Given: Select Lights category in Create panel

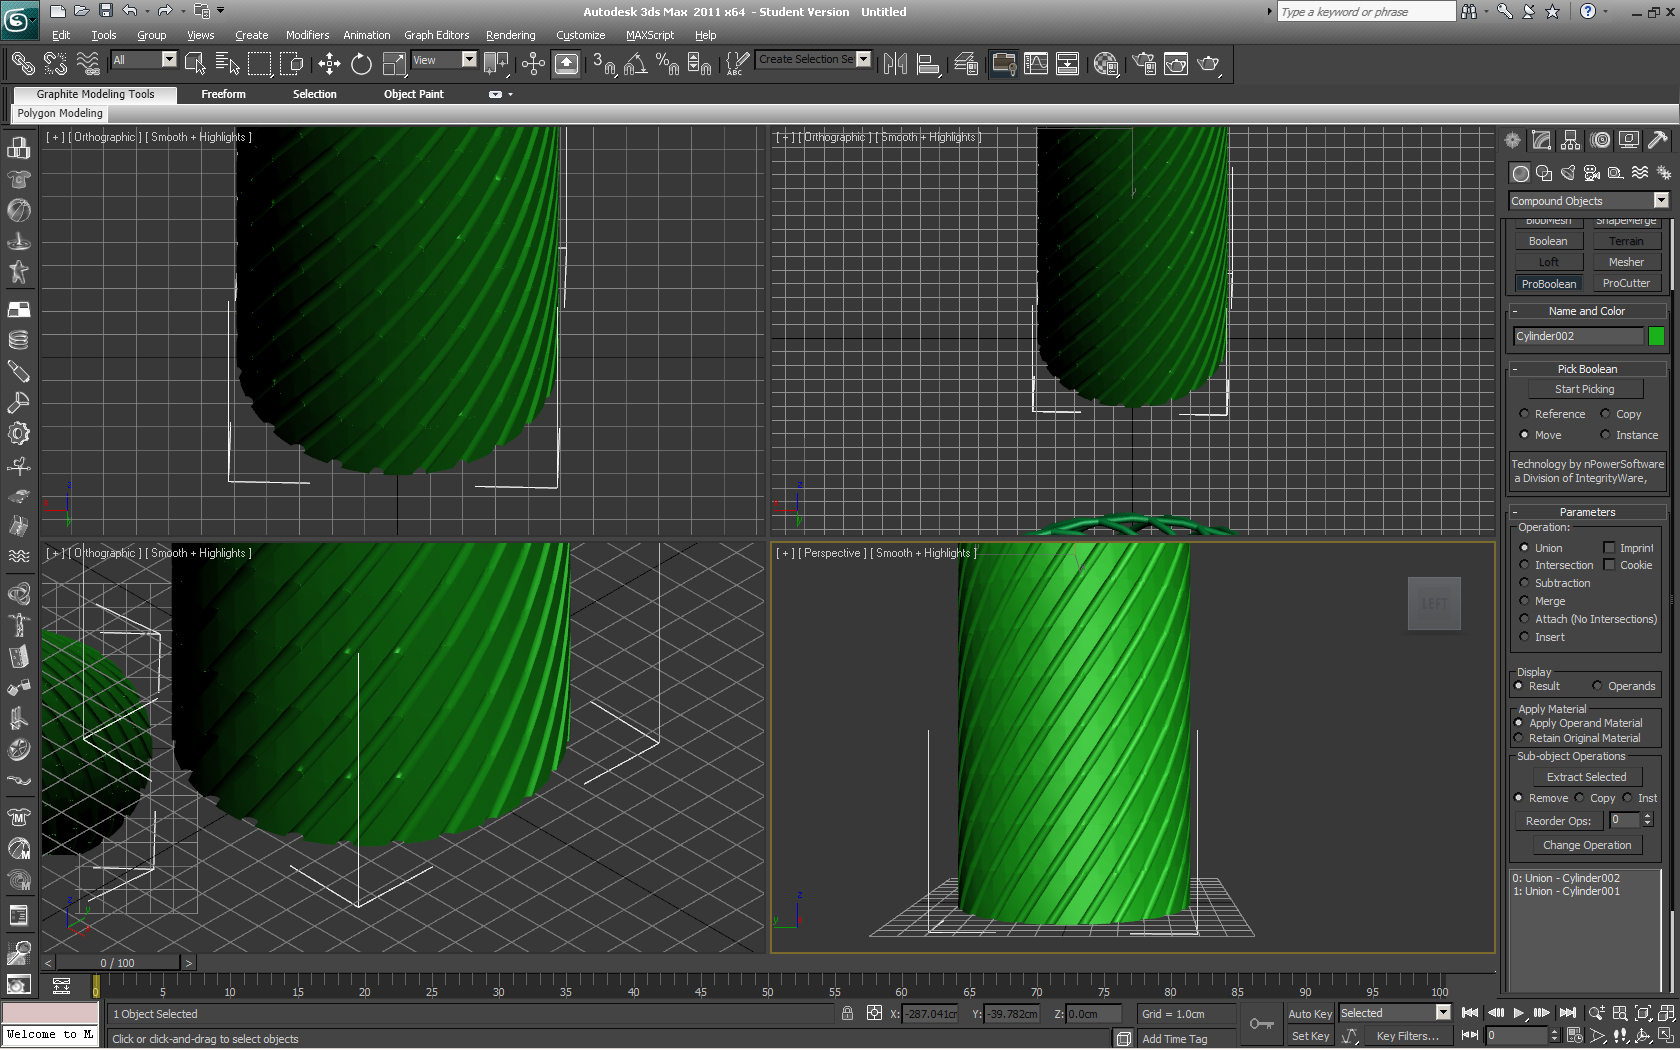Looking at the screenshot, I should tap(1568, 173).
